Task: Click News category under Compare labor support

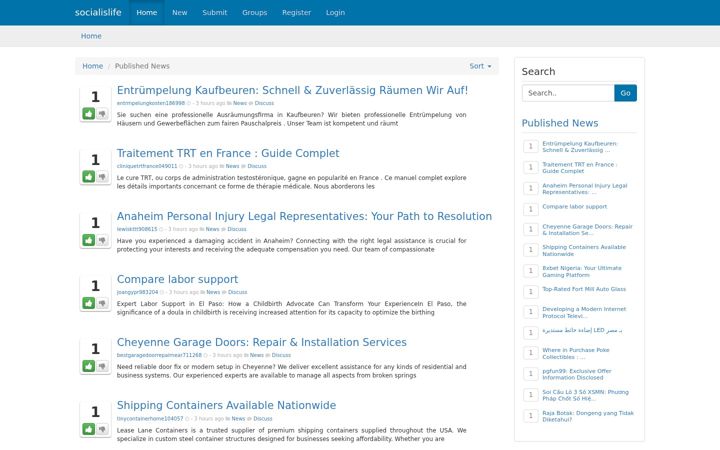Action: click(213, 292)
